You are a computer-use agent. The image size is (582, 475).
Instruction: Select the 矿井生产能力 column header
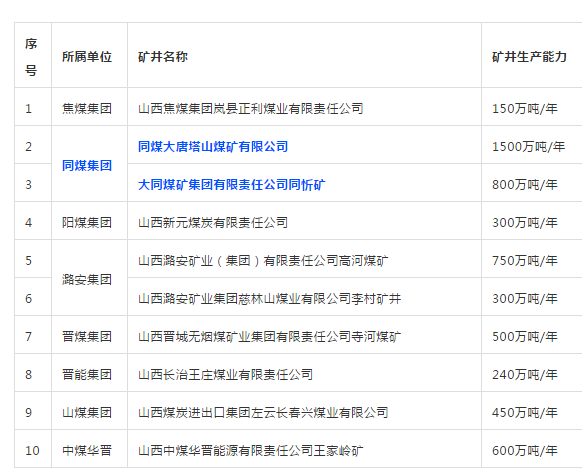coord(532,55)
